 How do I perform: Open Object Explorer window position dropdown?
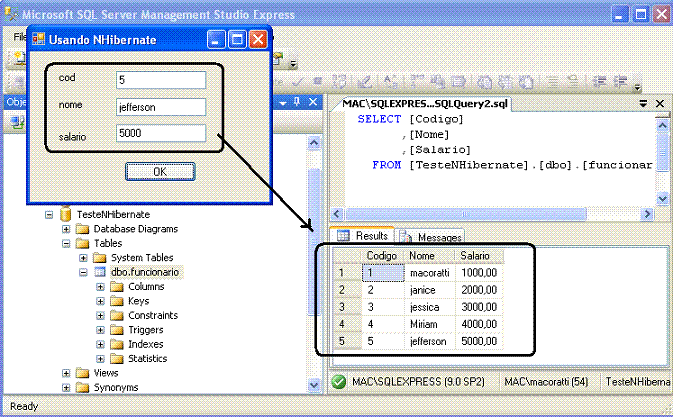tap(283, 103)
